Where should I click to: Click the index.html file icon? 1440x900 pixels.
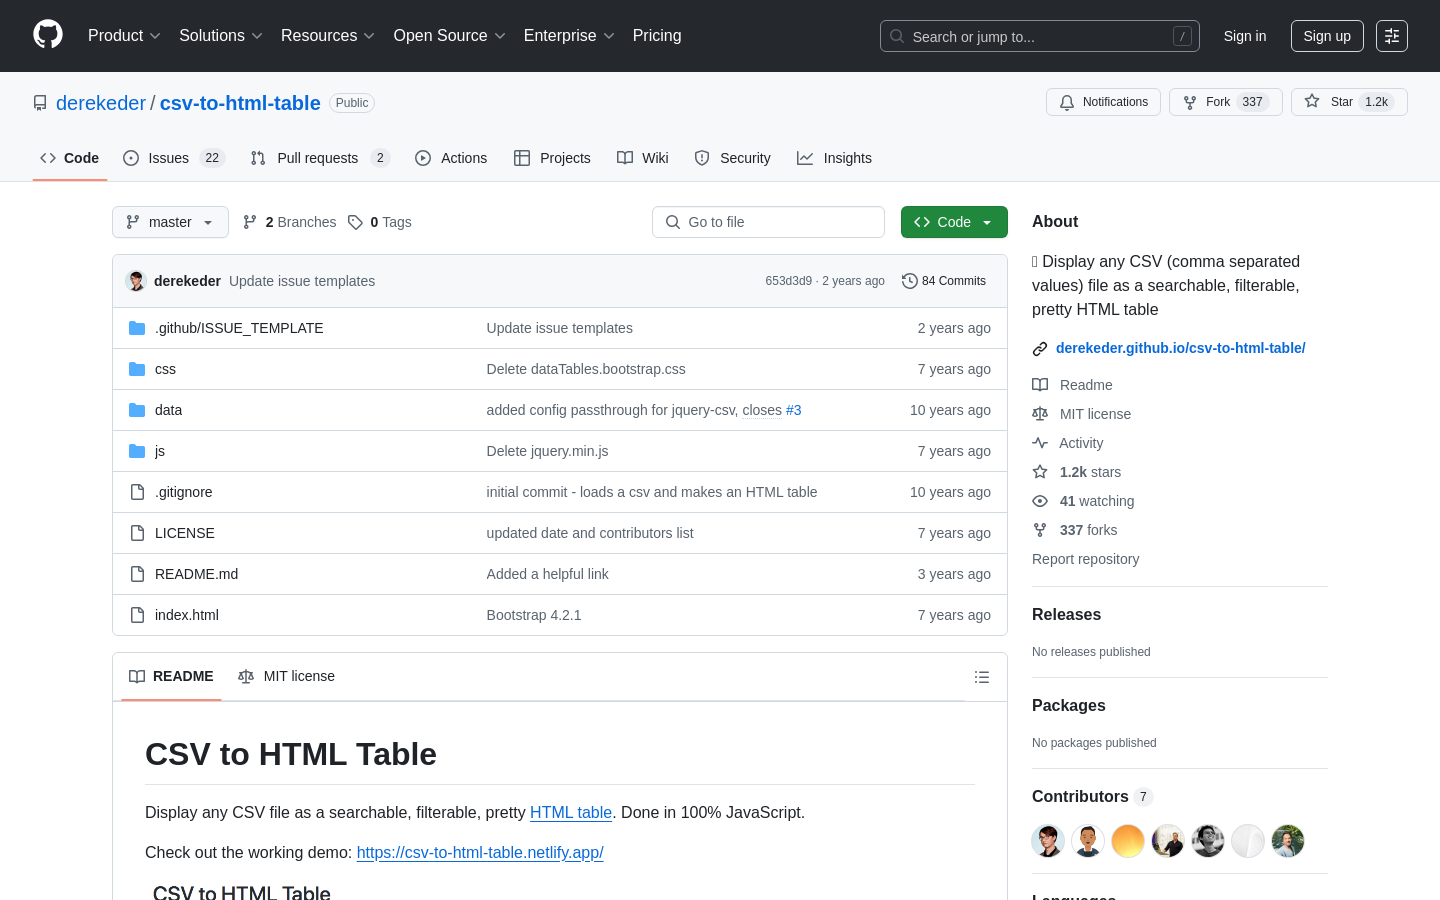point(137,615)
